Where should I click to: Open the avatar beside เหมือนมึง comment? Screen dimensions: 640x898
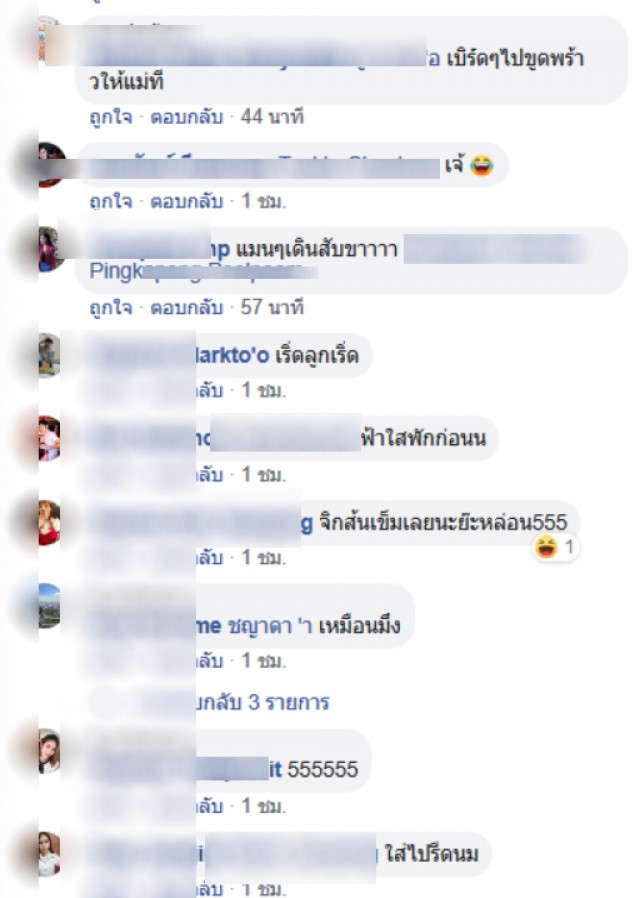tap(49, 606)
